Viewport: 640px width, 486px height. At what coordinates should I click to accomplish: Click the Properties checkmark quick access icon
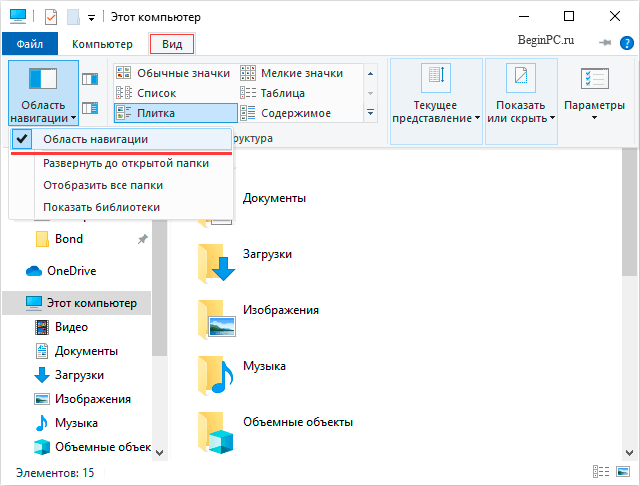[51, 17]
